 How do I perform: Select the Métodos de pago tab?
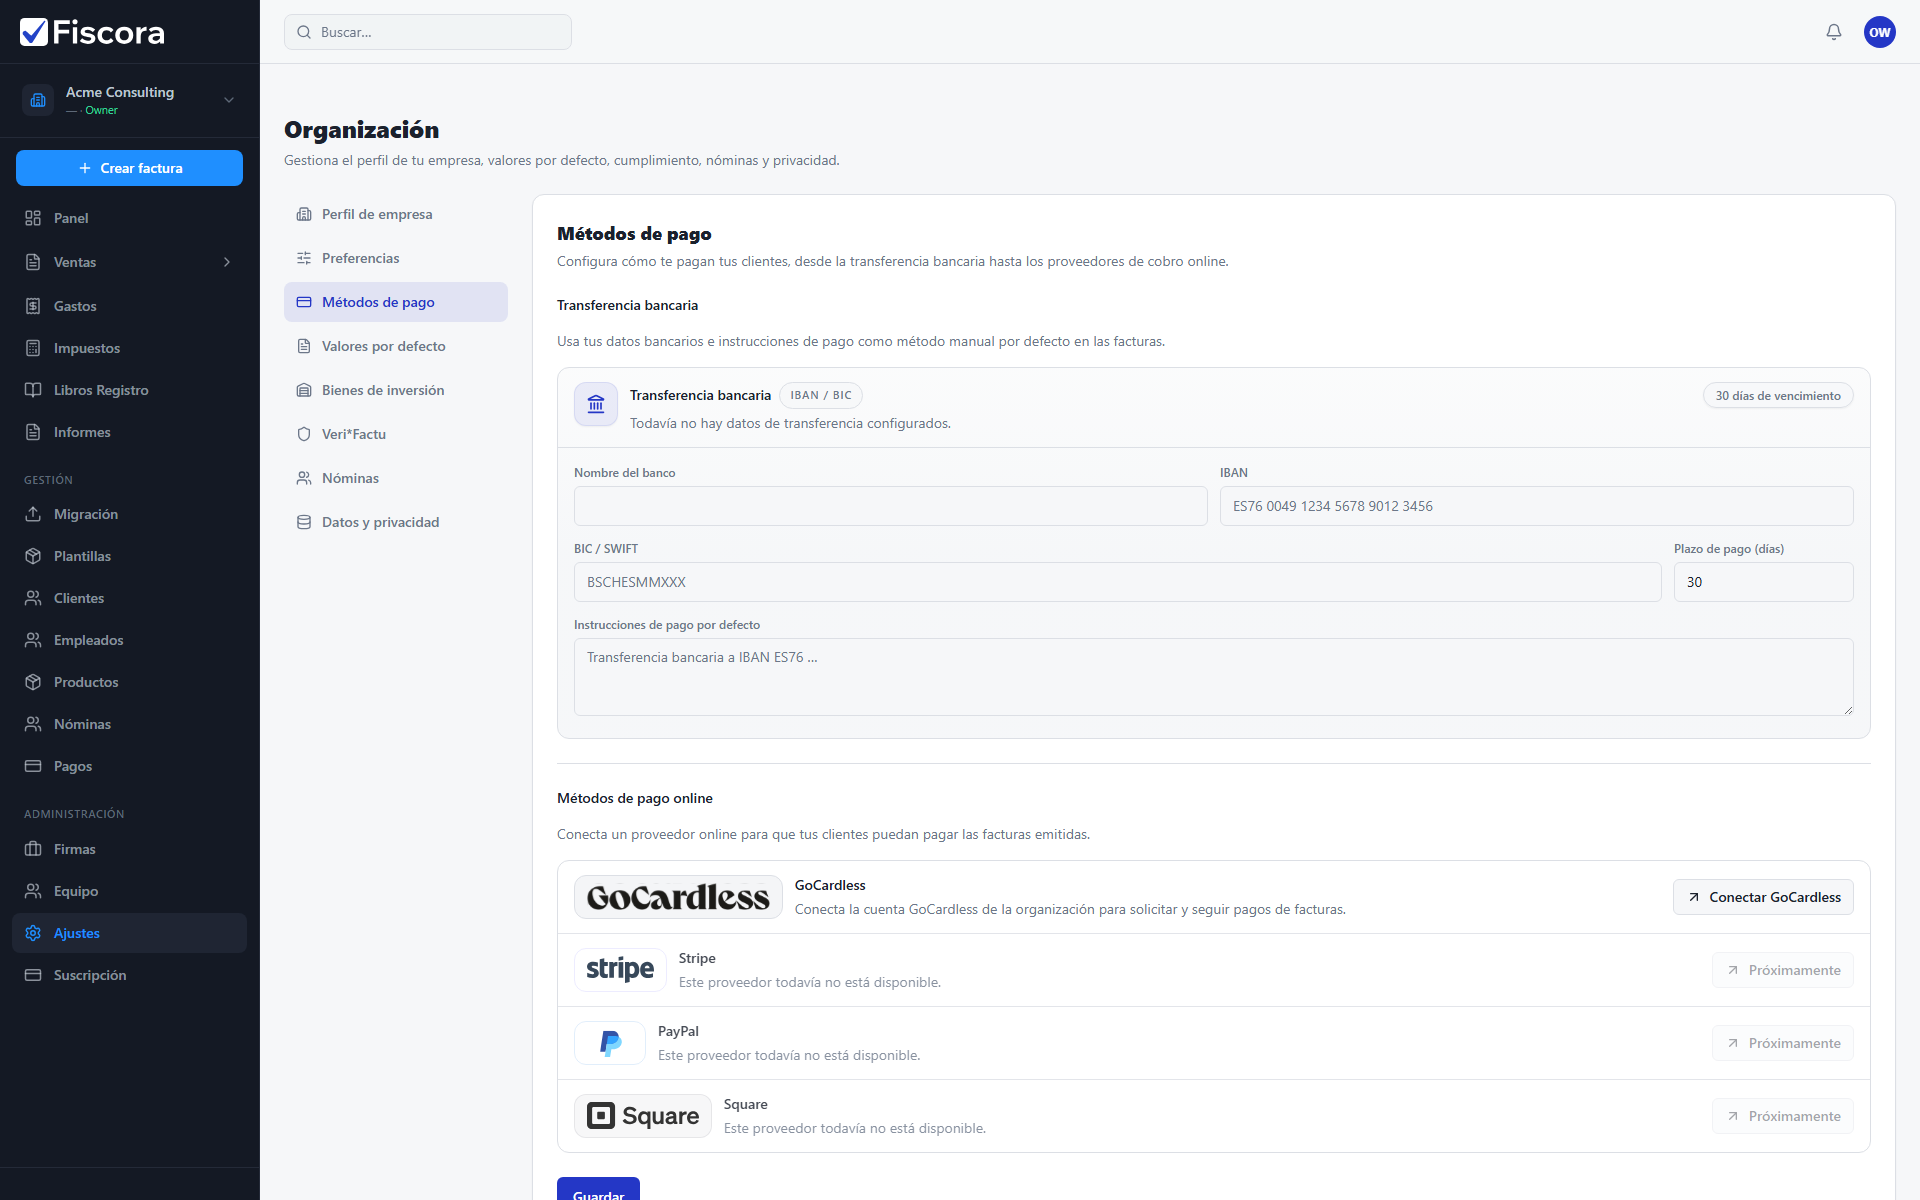[x=396, y=302]
